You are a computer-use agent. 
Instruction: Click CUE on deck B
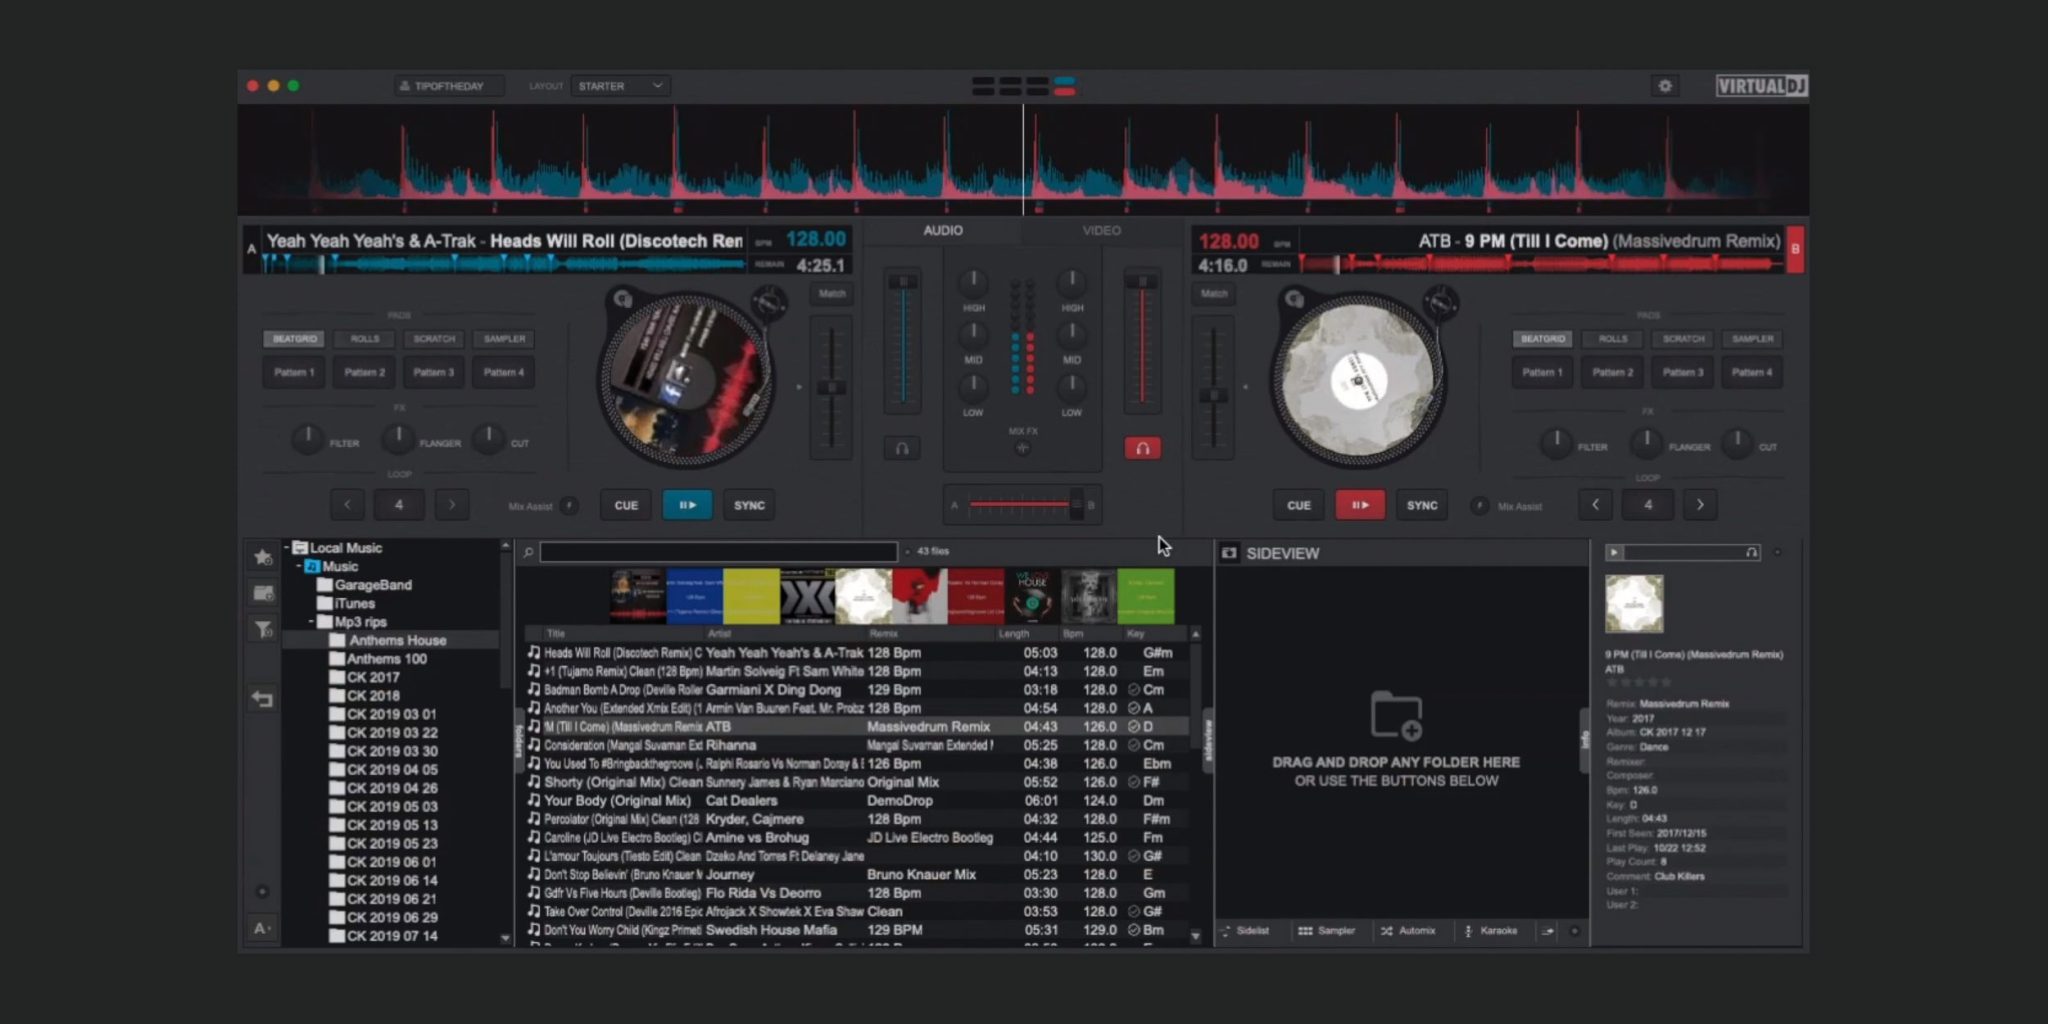click(x=1298, y=505)
